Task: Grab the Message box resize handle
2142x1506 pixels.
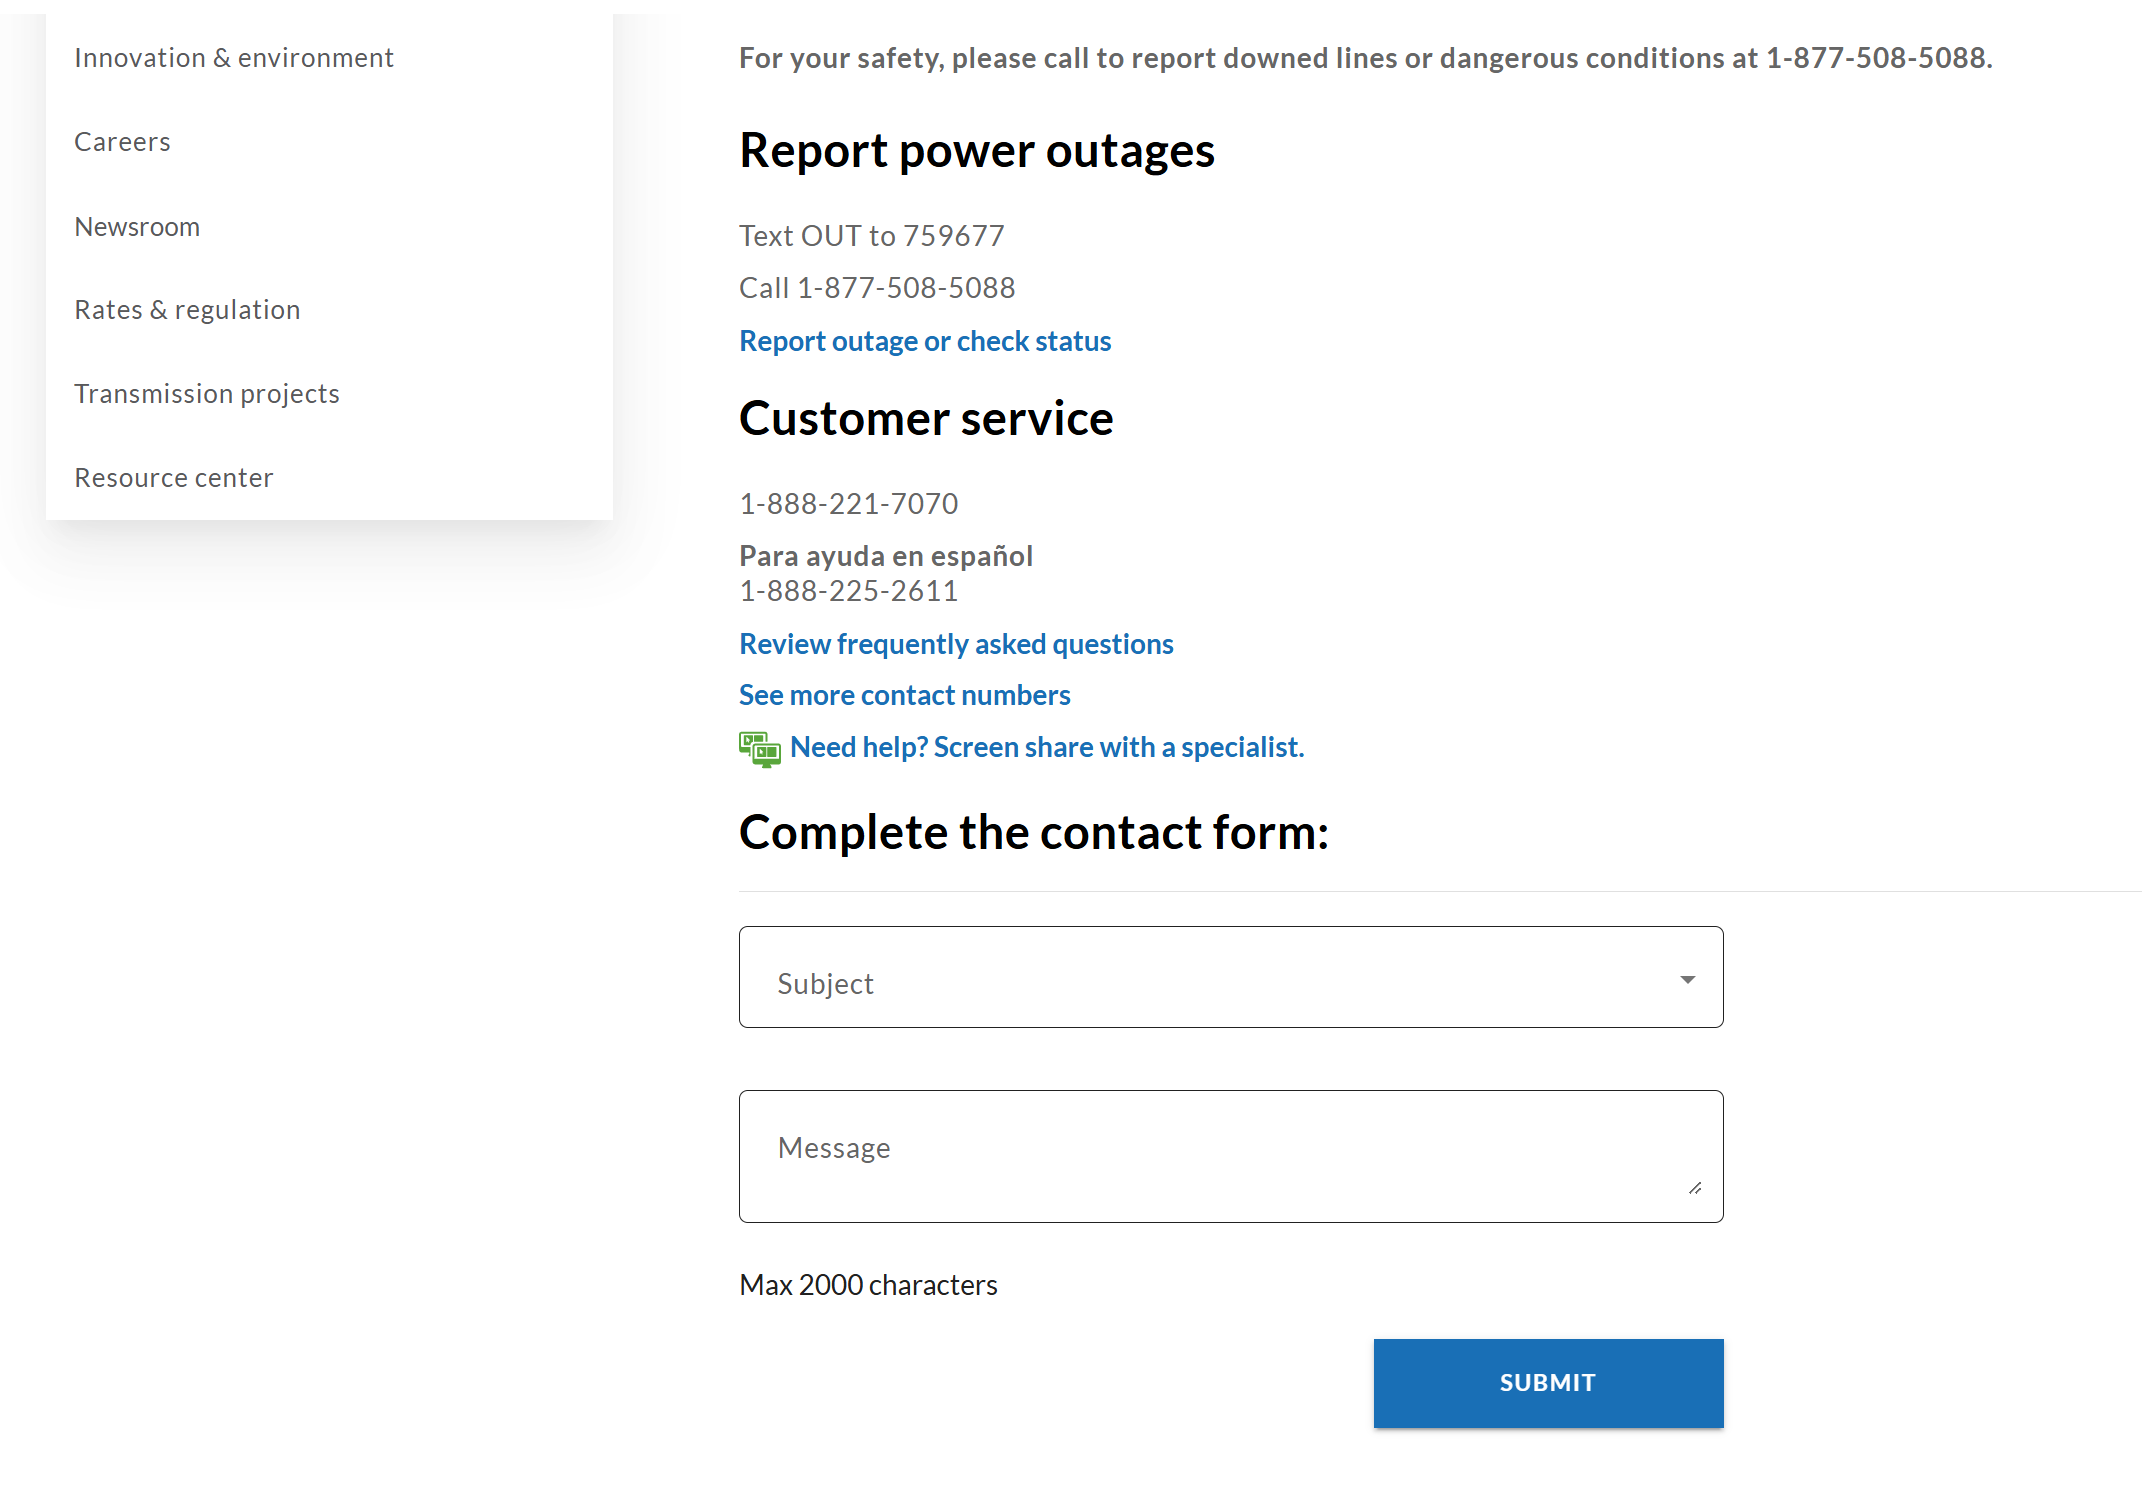Action: point(1695,1188)
